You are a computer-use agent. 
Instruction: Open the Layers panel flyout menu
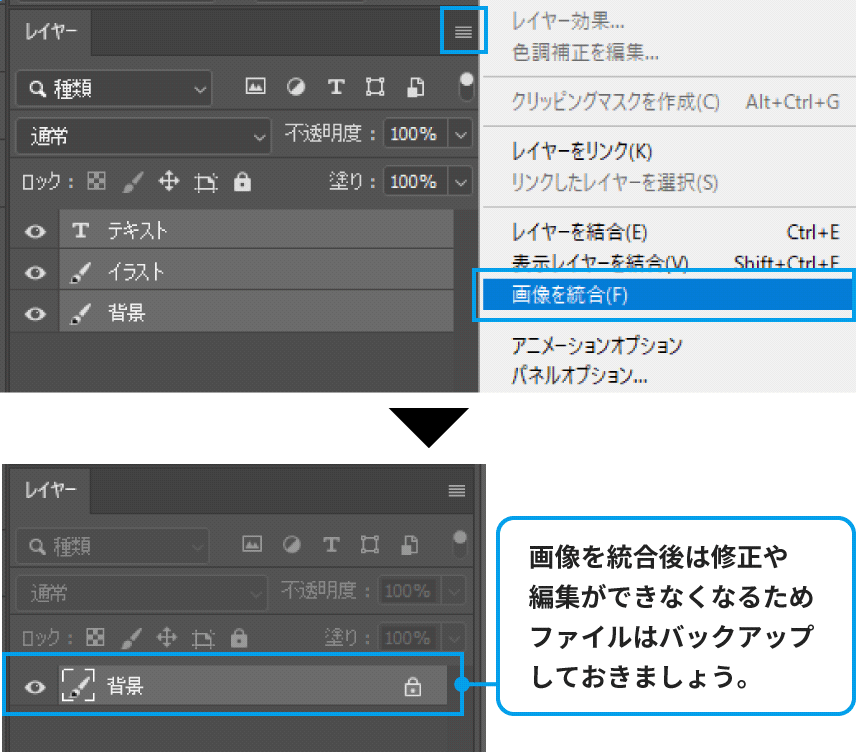pos(461,31)
